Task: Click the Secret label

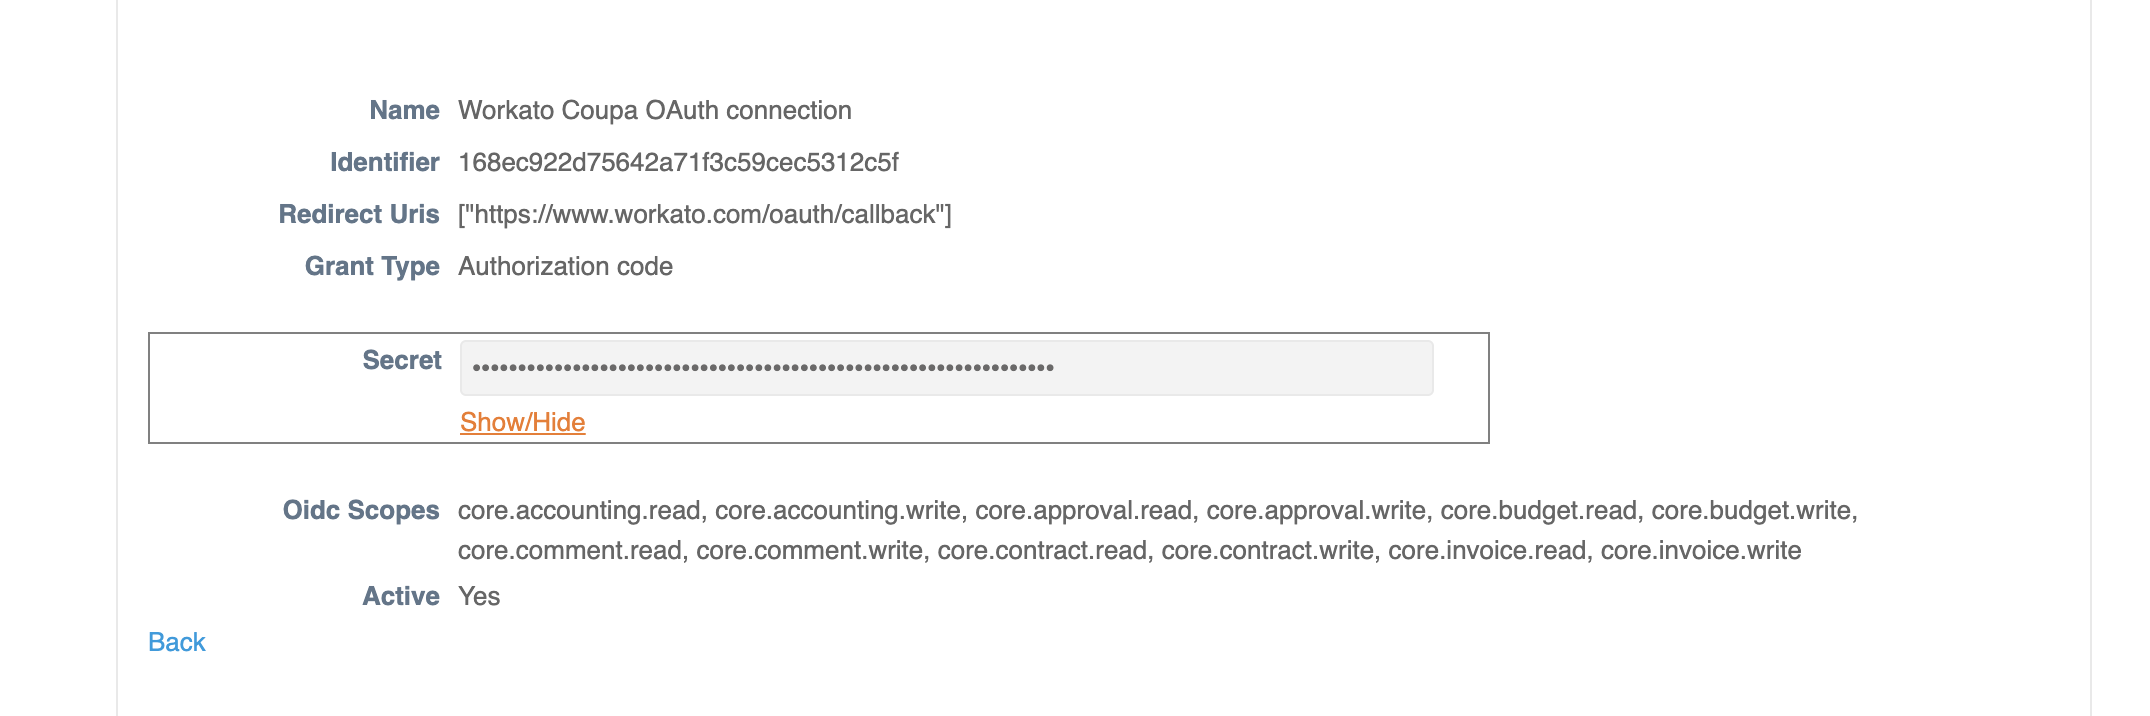Action: click(402, 359)
